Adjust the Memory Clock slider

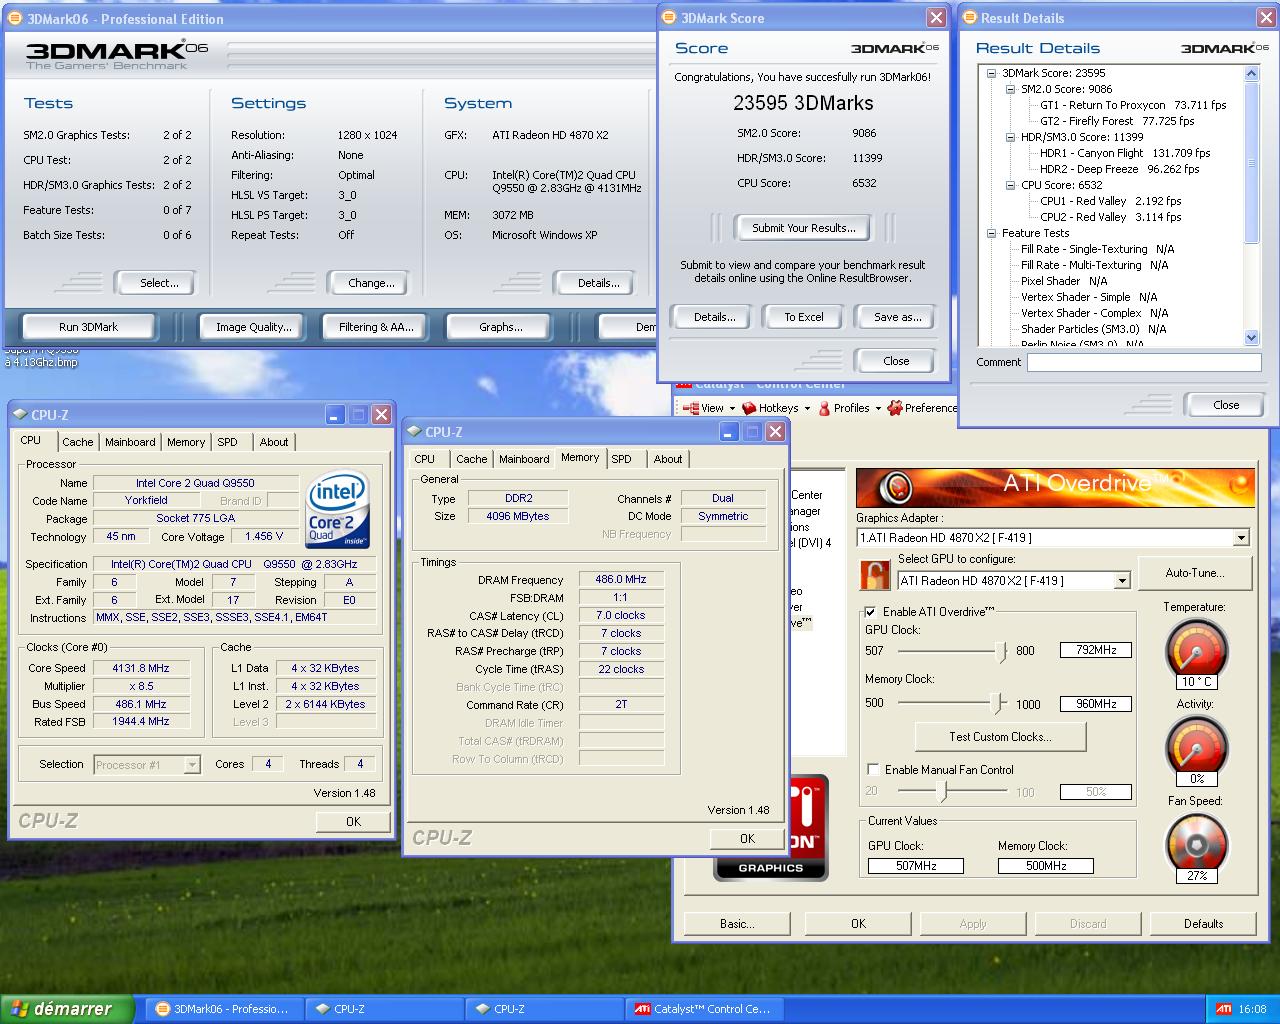click(997, 704)
